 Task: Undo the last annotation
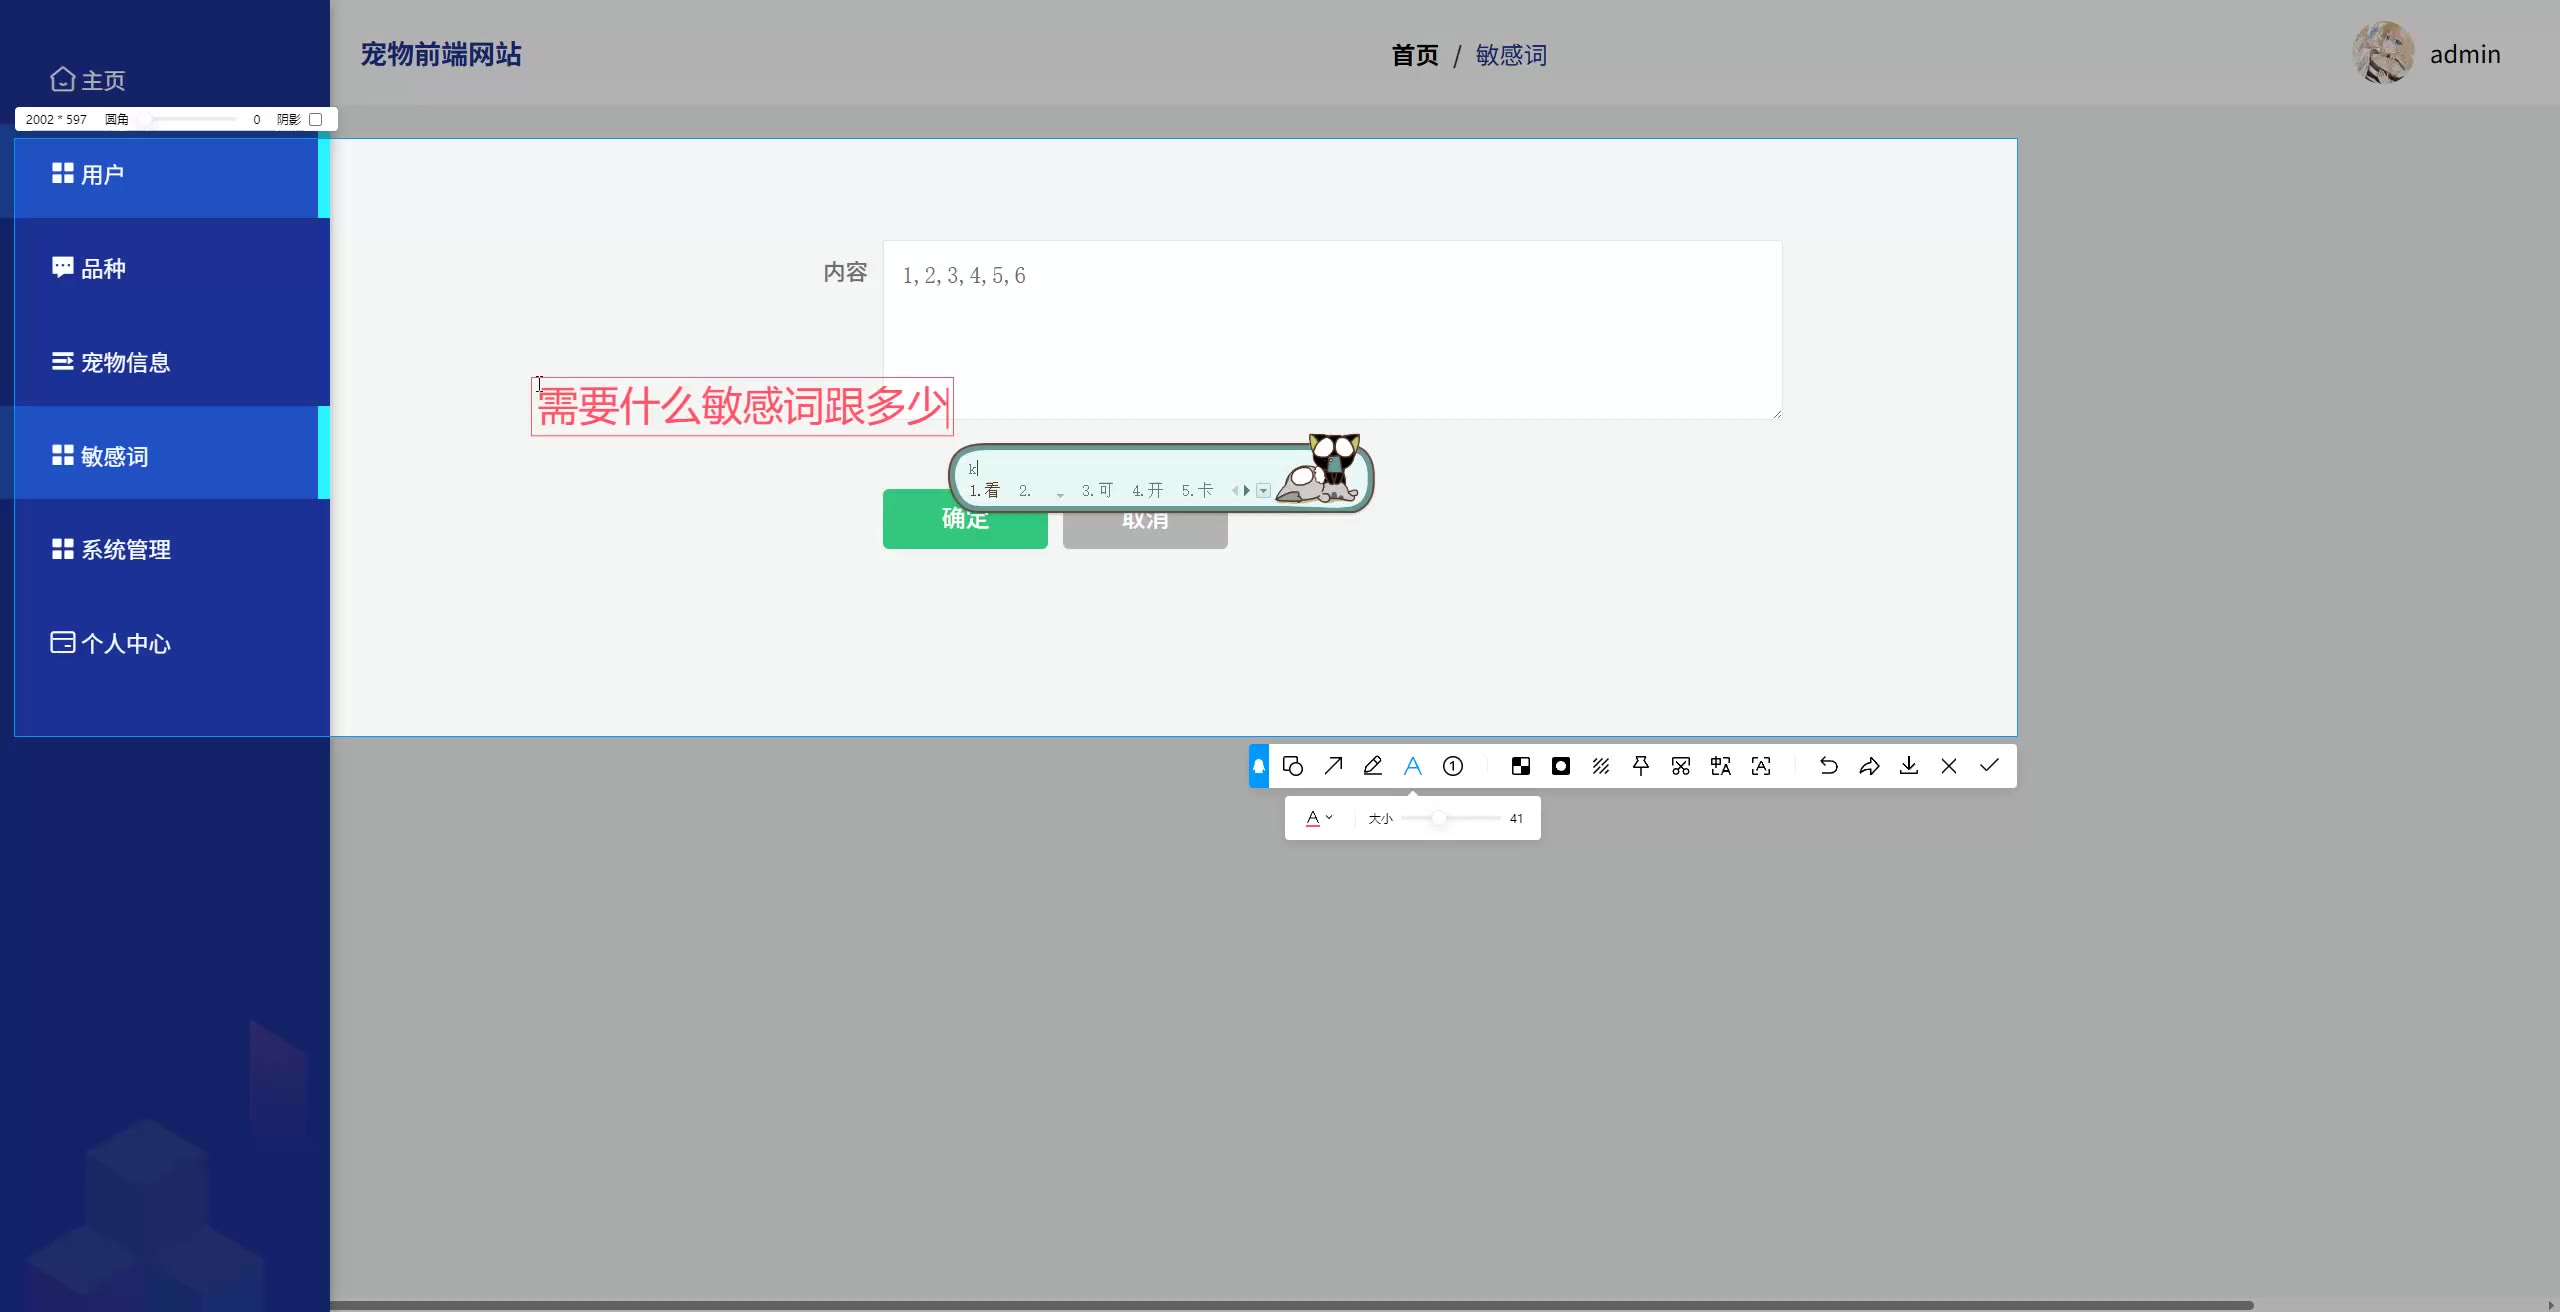pyautogui.click(x=1828, y=766)
